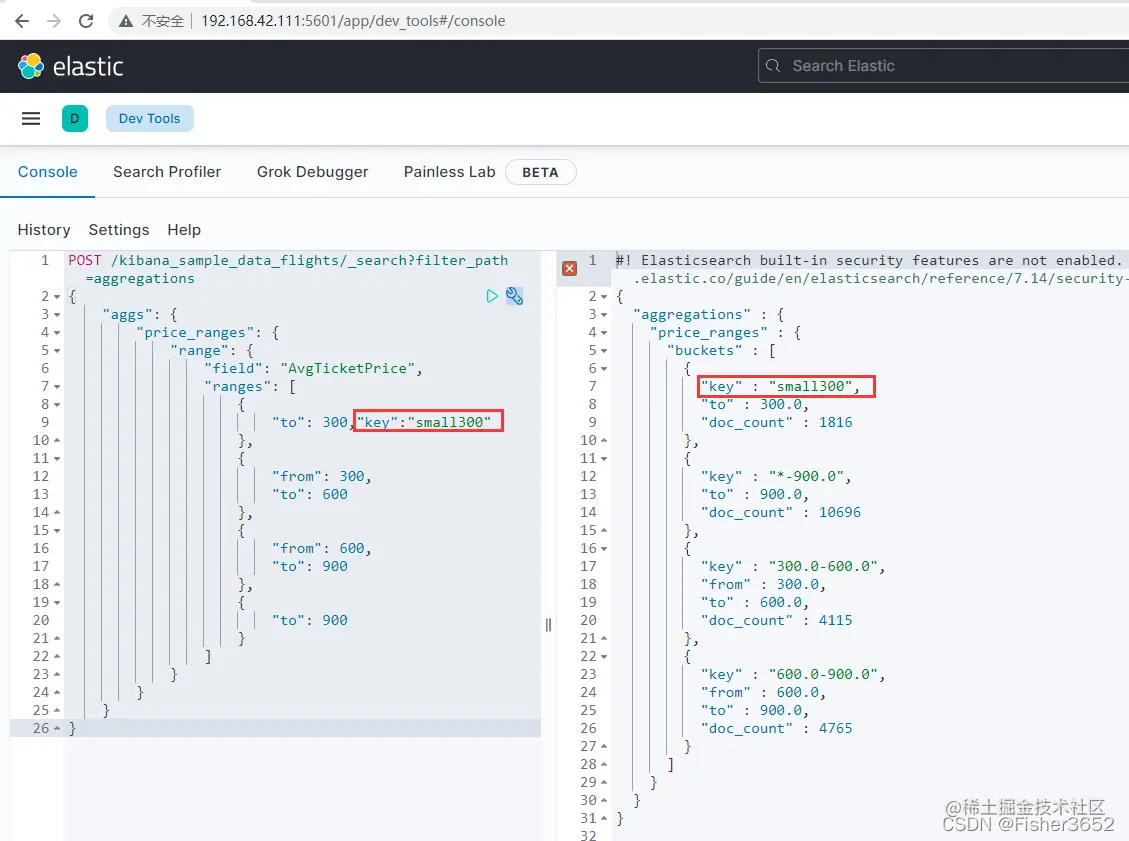This screenshot has height=841, width=1129.
Task: Collapse response fold at line 2
Action: coord(604,297)
